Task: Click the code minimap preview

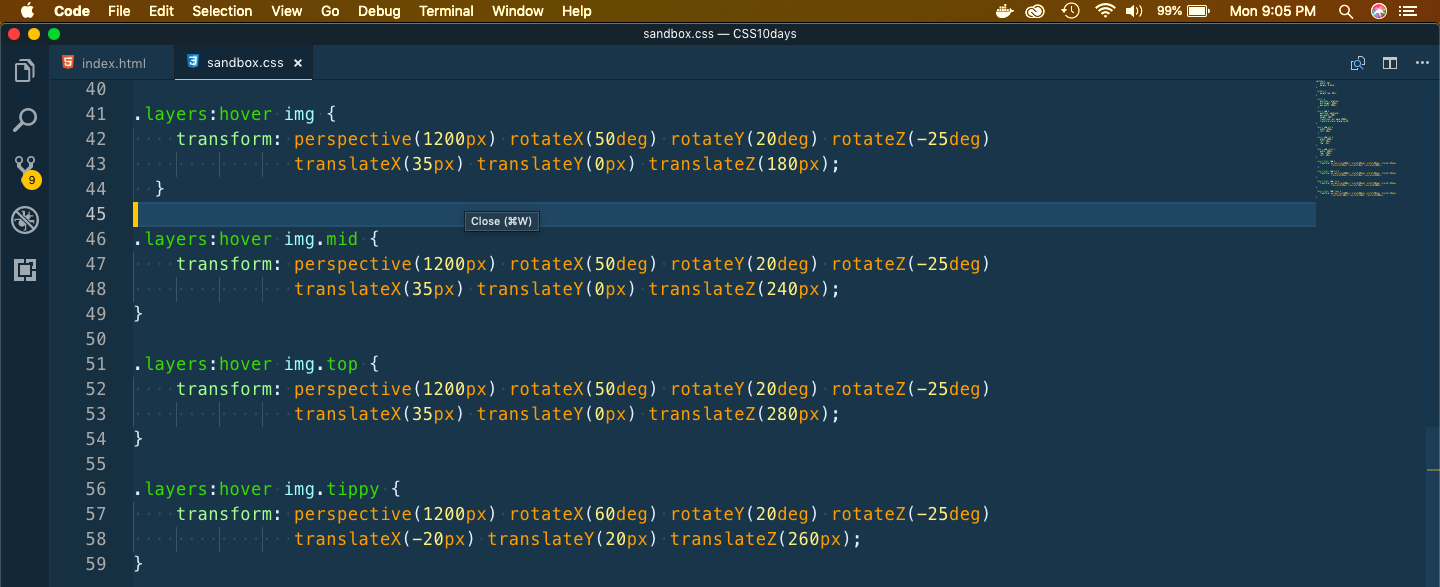Action: coord(1355,138)
